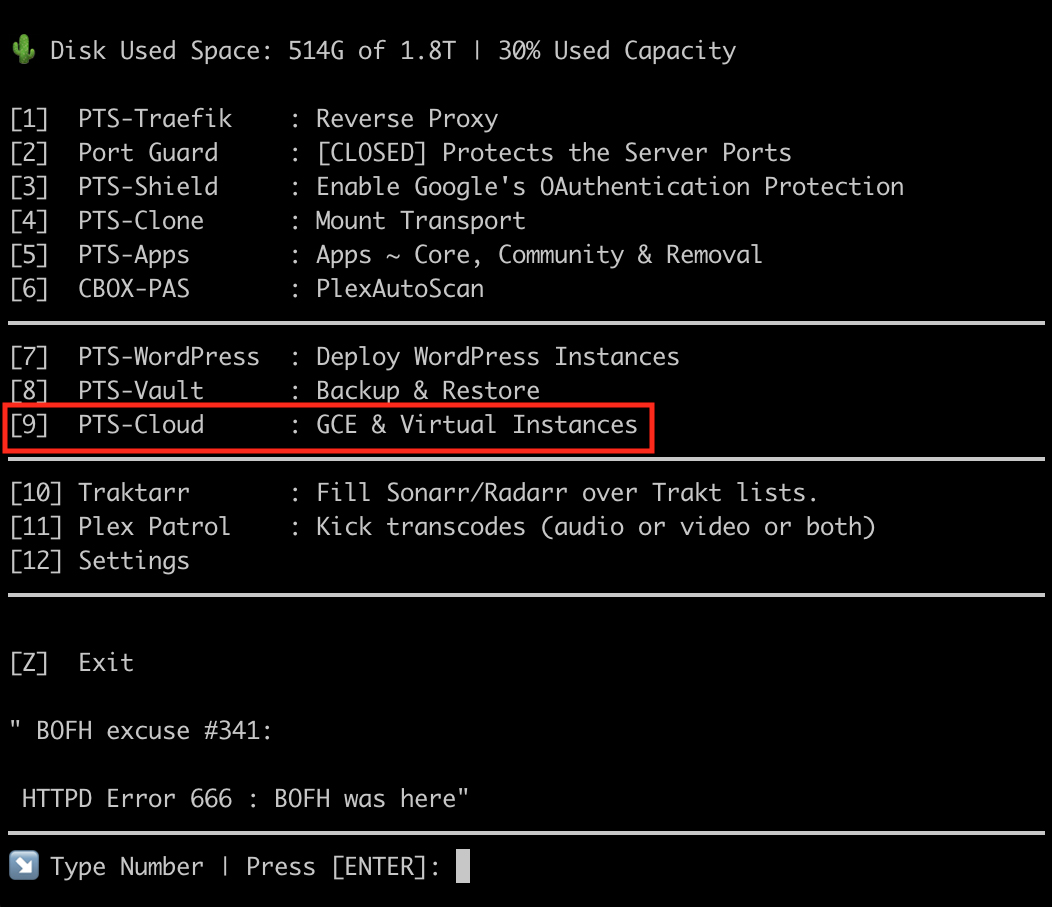Click the BOFH excuse #341 line
Viewport: 1052px width, 907px height.
click(142, 731)
